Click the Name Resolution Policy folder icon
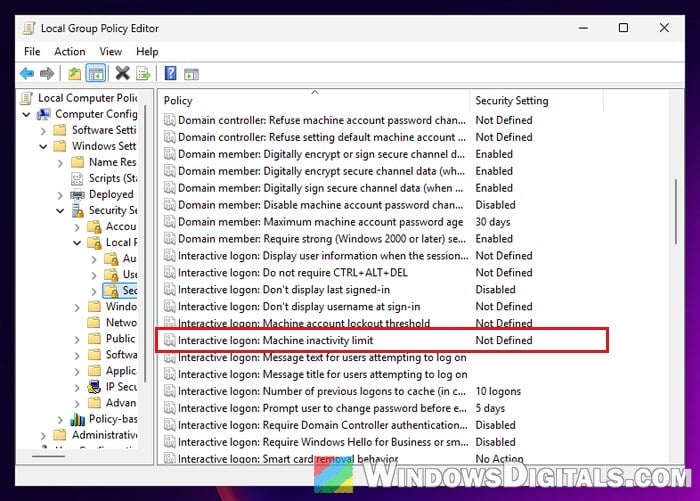This screenshot has width=700, height=501. (x=77, y=162)
